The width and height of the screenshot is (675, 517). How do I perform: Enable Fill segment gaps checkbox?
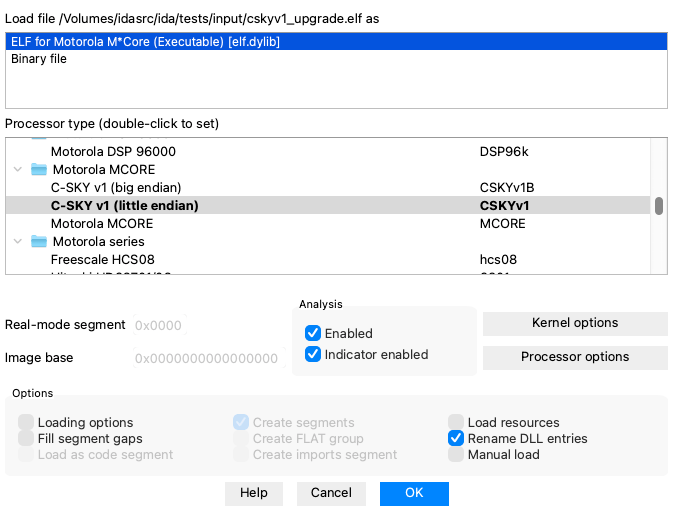[x=26, y=439]
